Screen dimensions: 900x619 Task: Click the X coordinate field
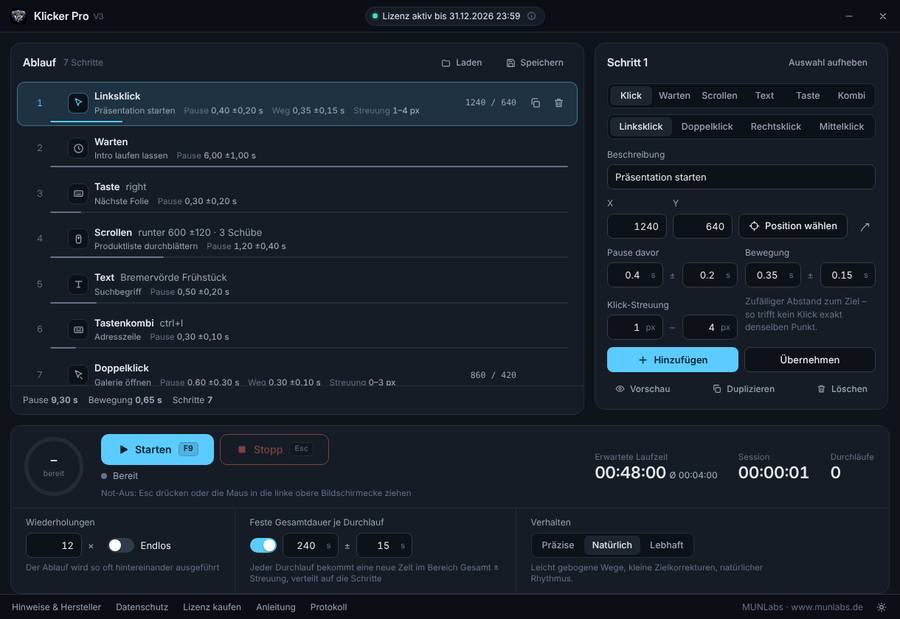click(x=637, y=226)
